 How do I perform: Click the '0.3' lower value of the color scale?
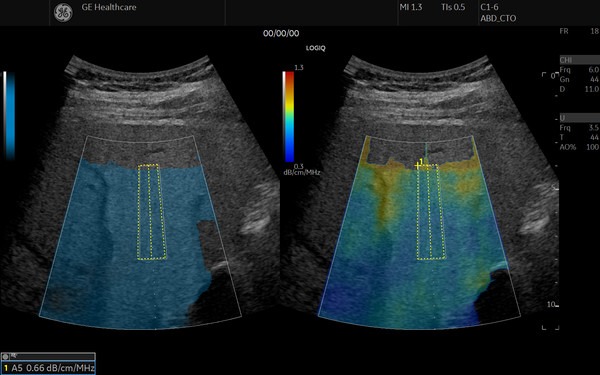298,166
